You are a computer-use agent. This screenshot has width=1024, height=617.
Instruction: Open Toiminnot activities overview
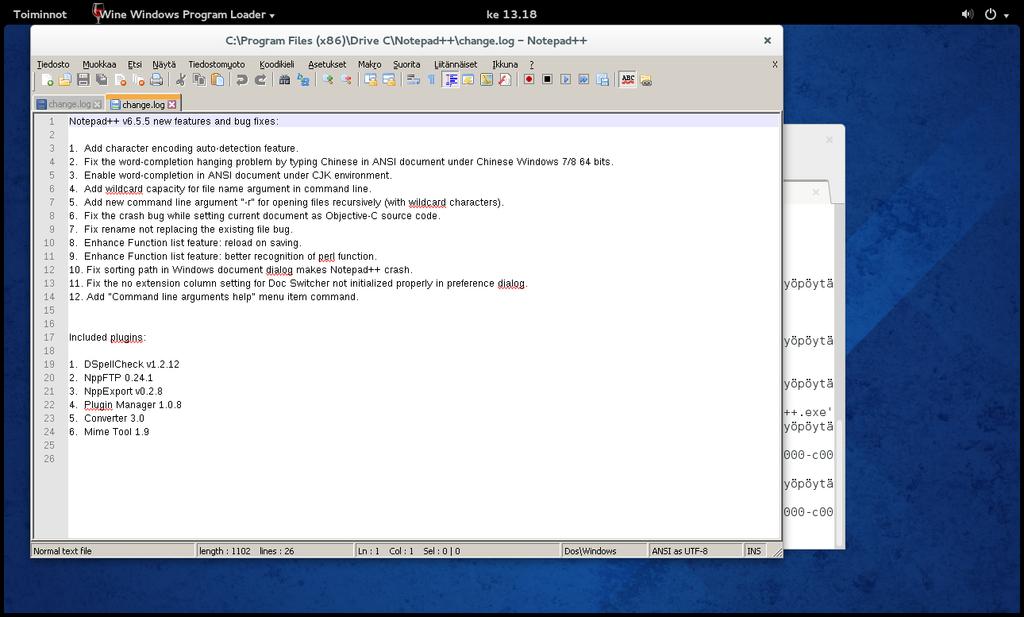pos(40,14)
